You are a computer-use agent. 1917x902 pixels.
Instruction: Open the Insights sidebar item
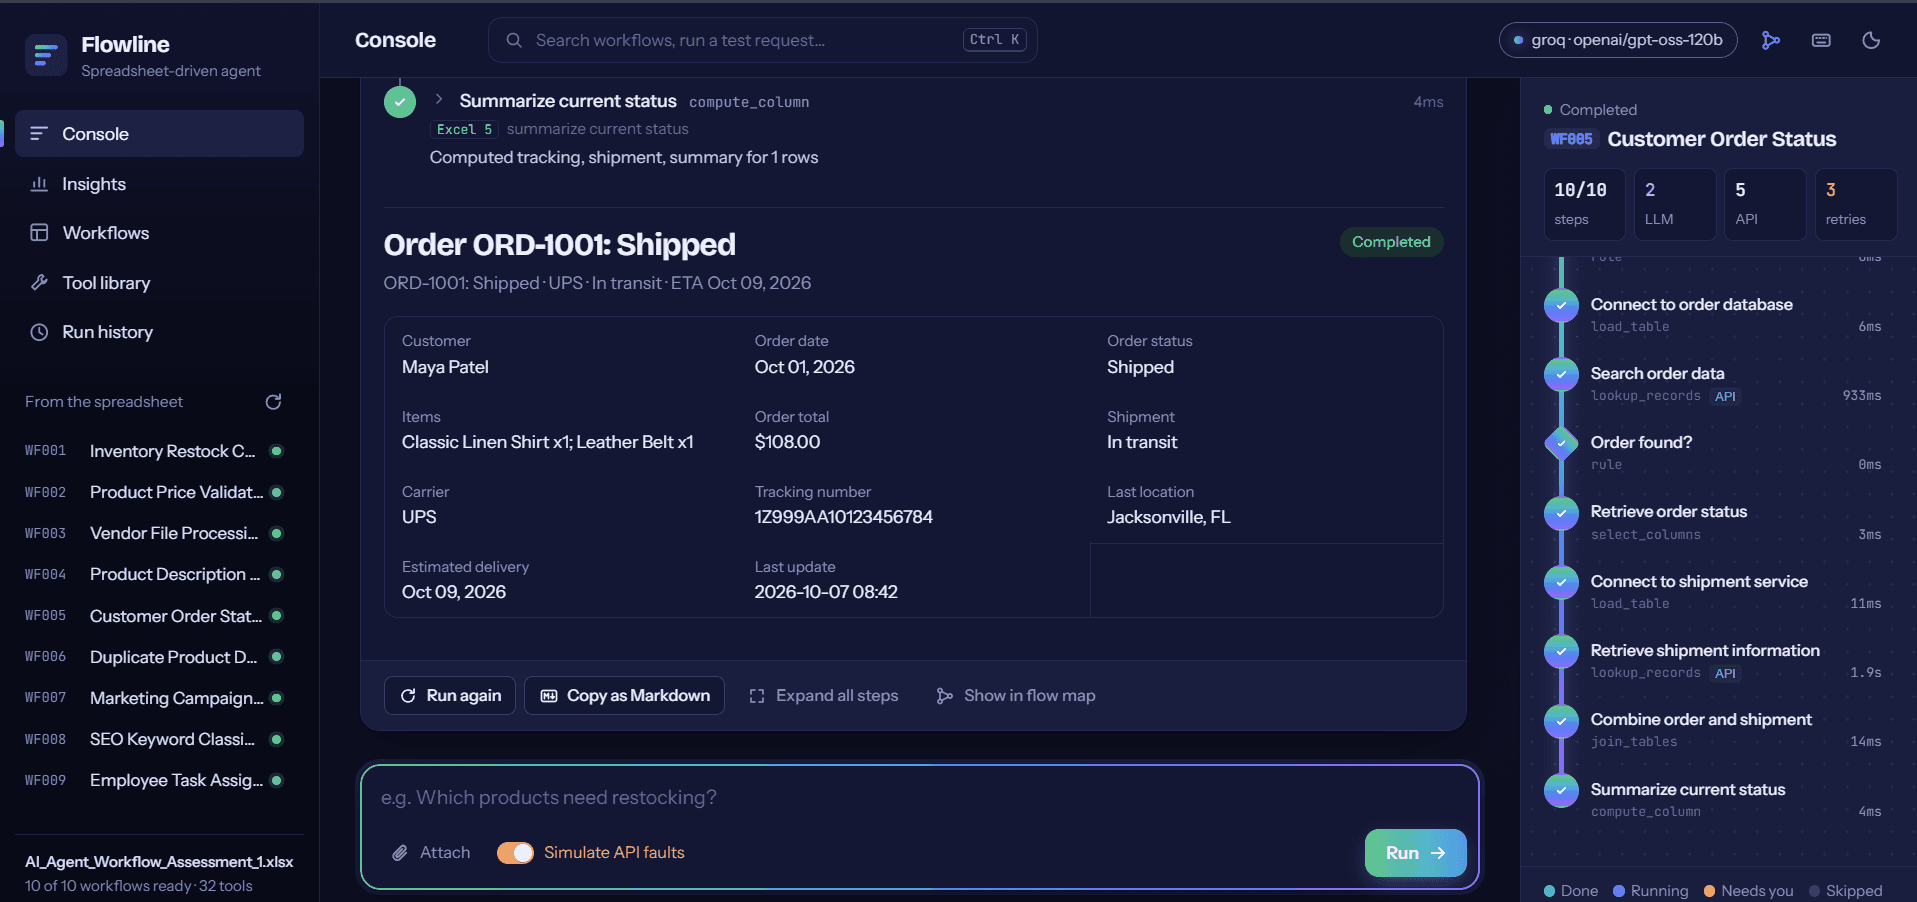coord(159,184)
